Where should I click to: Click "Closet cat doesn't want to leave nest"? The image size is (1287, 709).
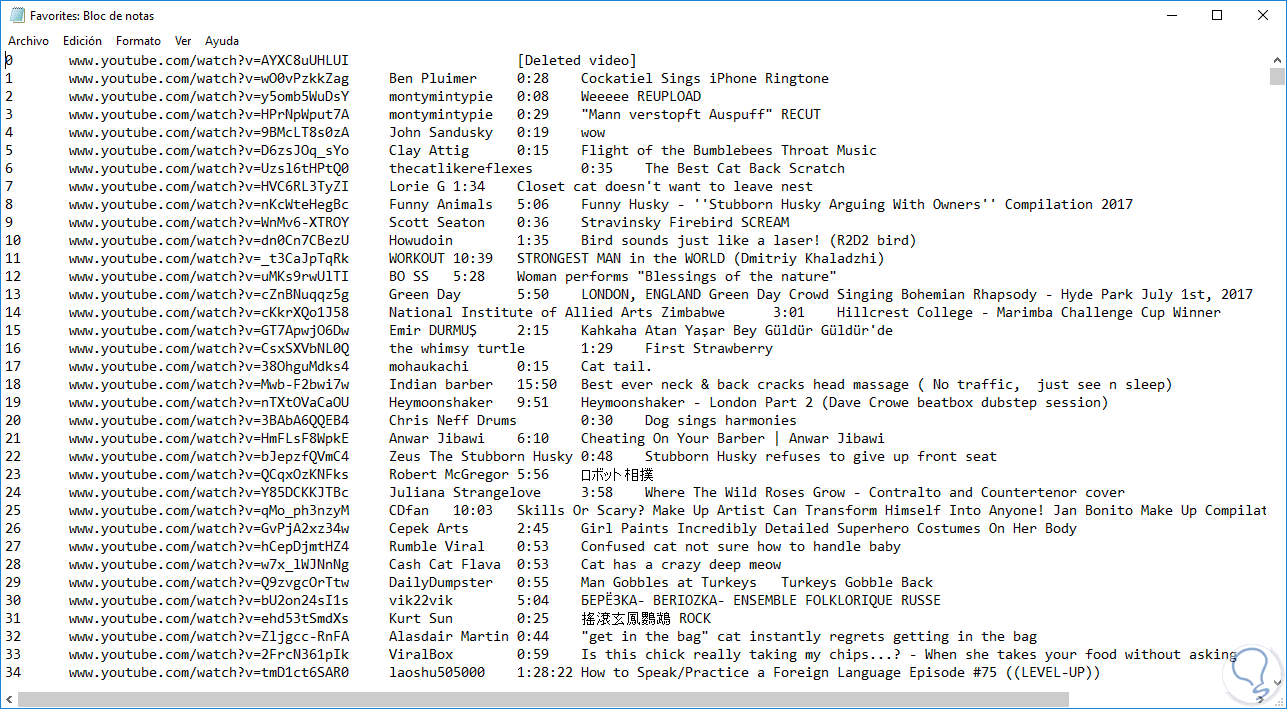665,186
